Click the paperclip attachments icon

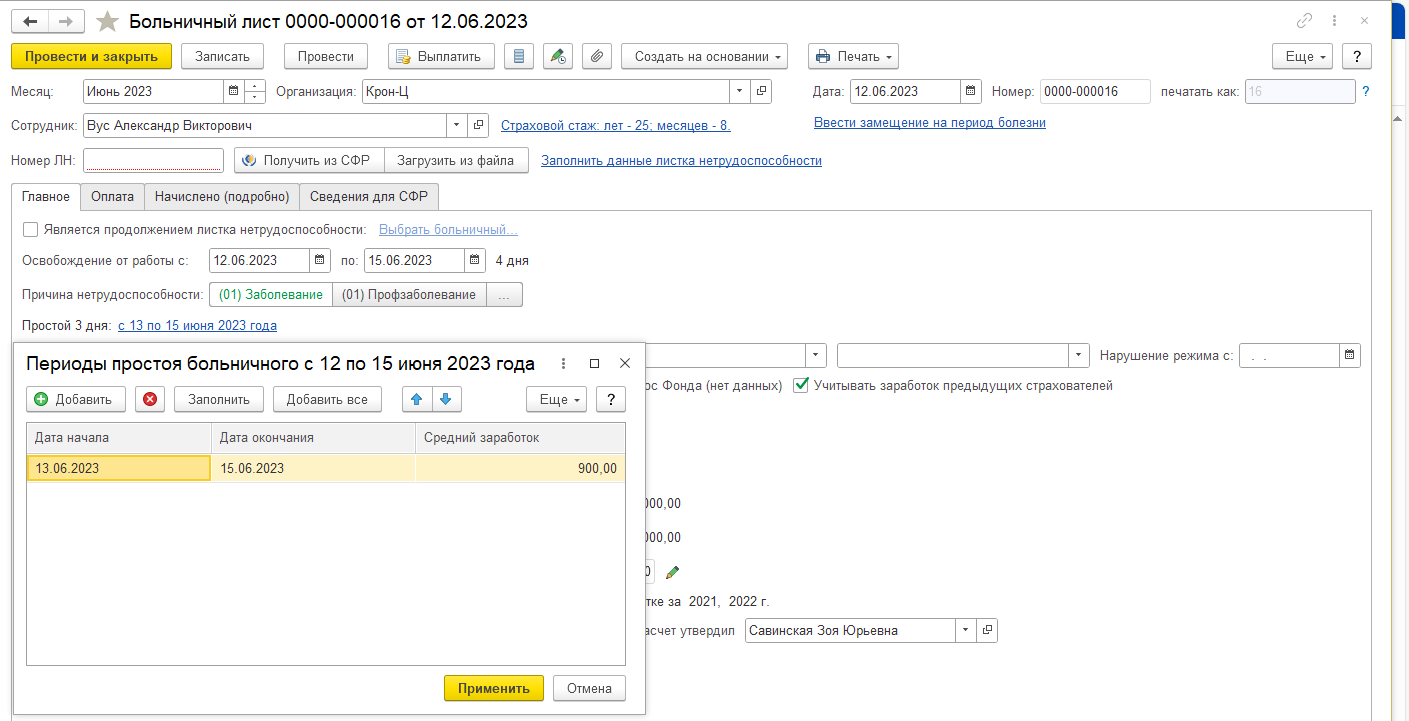(x=596, y=57)
